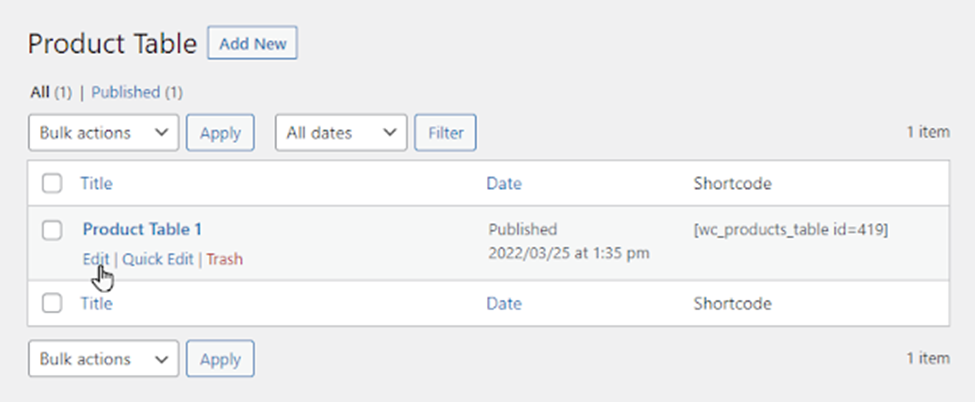The image size is (975, 402).
Task: Sort by the Date column header
Action: pyautogui.click(x=504, y=184)
